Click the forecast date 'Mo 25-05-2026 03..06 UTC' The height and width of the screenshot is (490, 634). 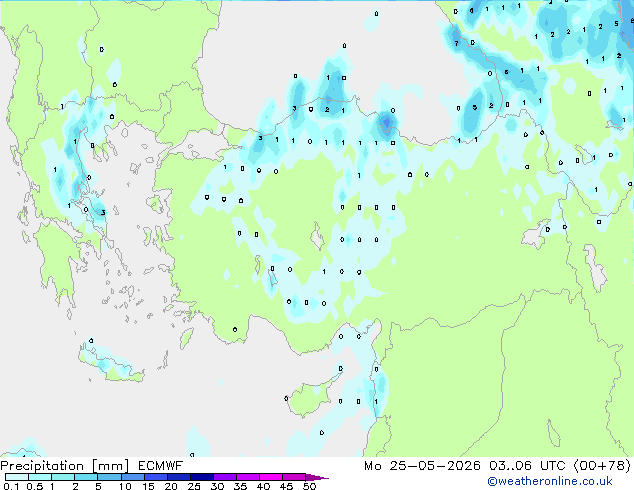(465, 466)
